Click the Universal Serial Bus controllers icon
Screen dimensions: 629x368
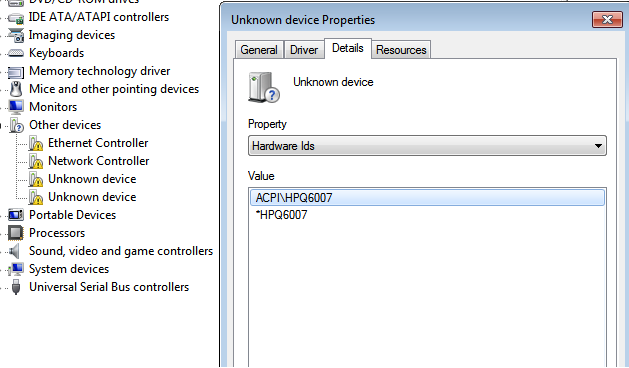[x=16, y=287]
